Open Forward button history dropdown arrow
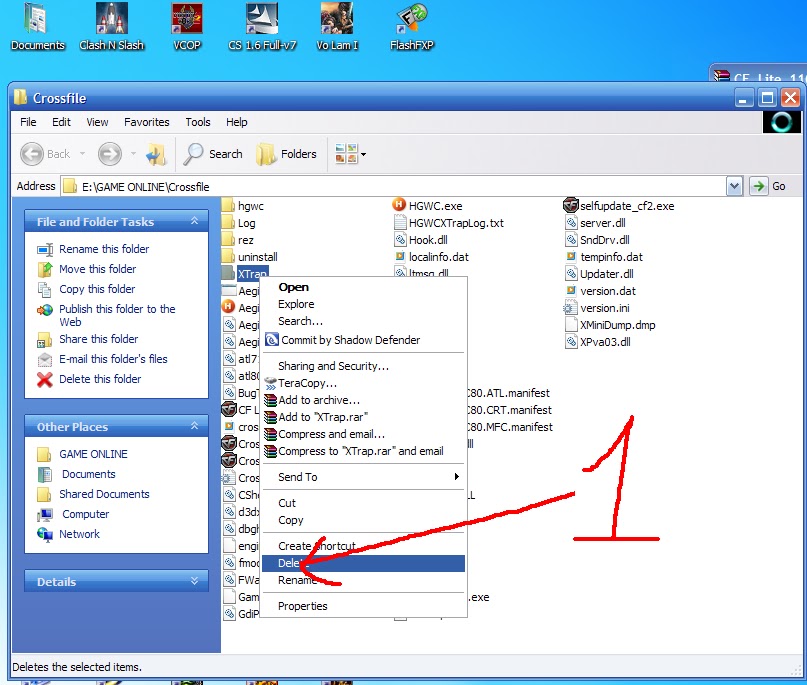Screen dimensions: 807x685 (x=133, y=154)
